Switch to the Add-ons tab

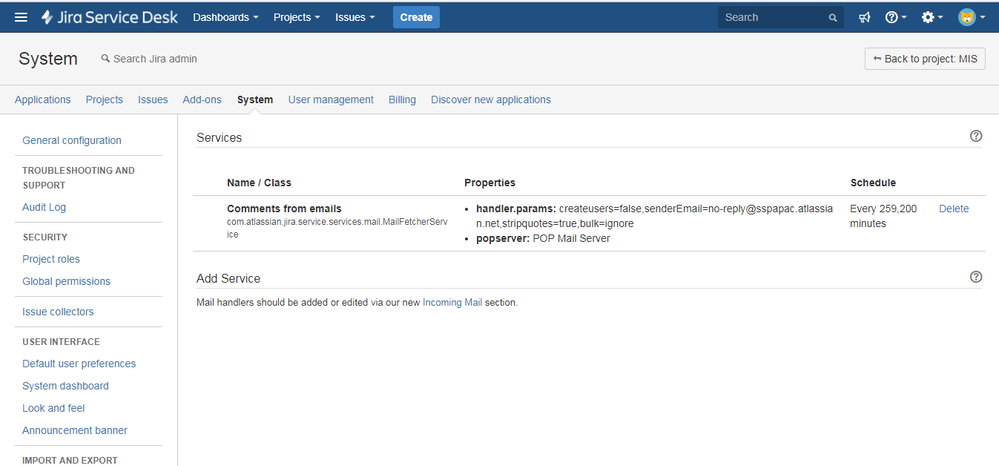202,99
